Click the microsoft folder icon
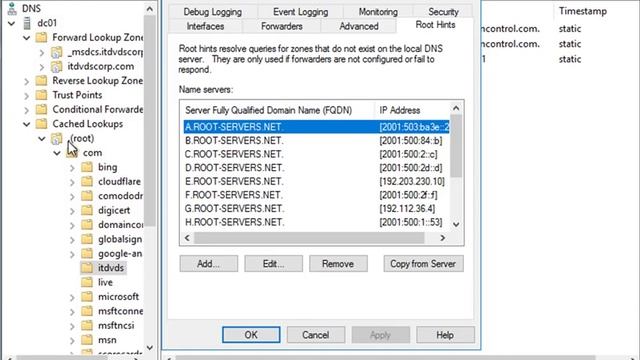 tap(87, 297)
